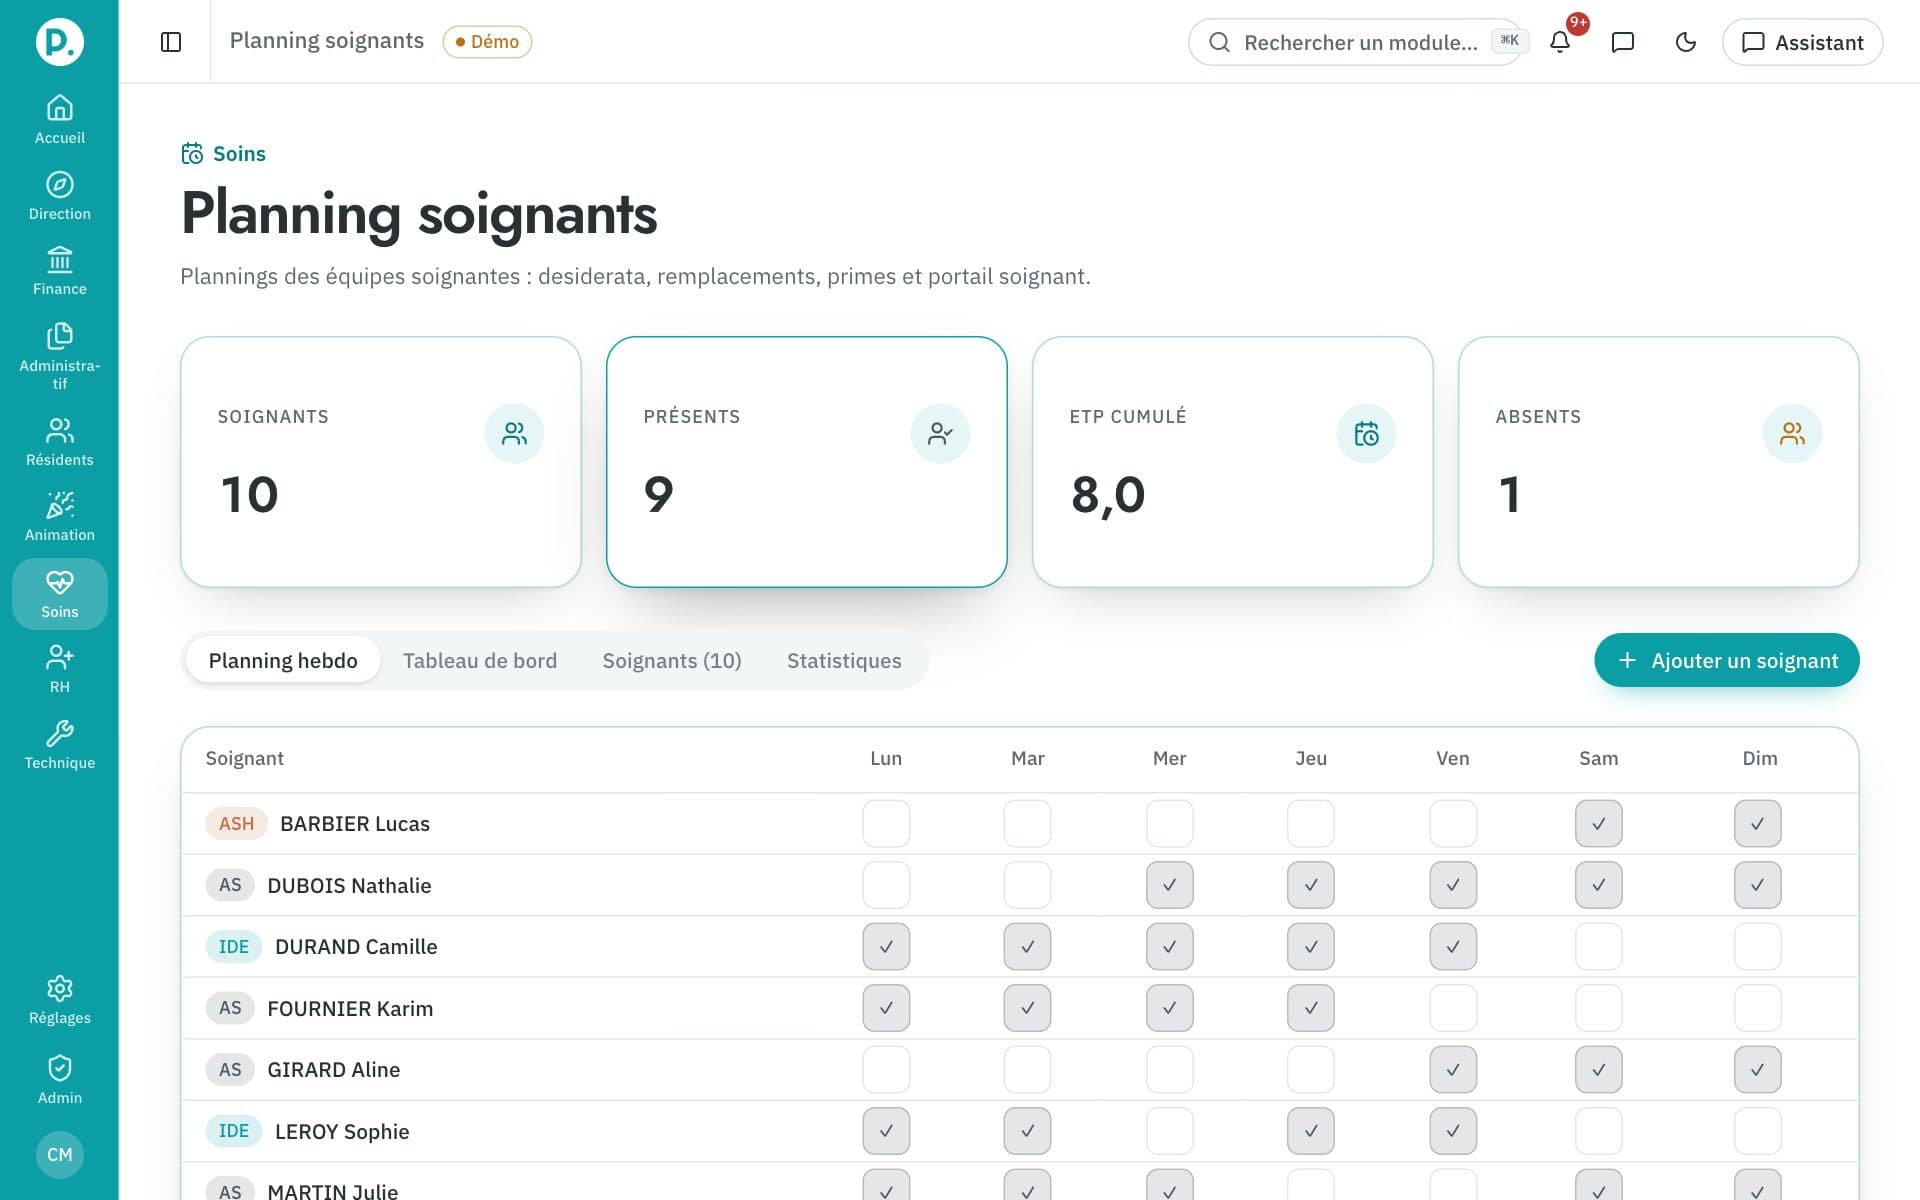
Task: Open the Soignants (10) tab
Action: coord(672,661)
